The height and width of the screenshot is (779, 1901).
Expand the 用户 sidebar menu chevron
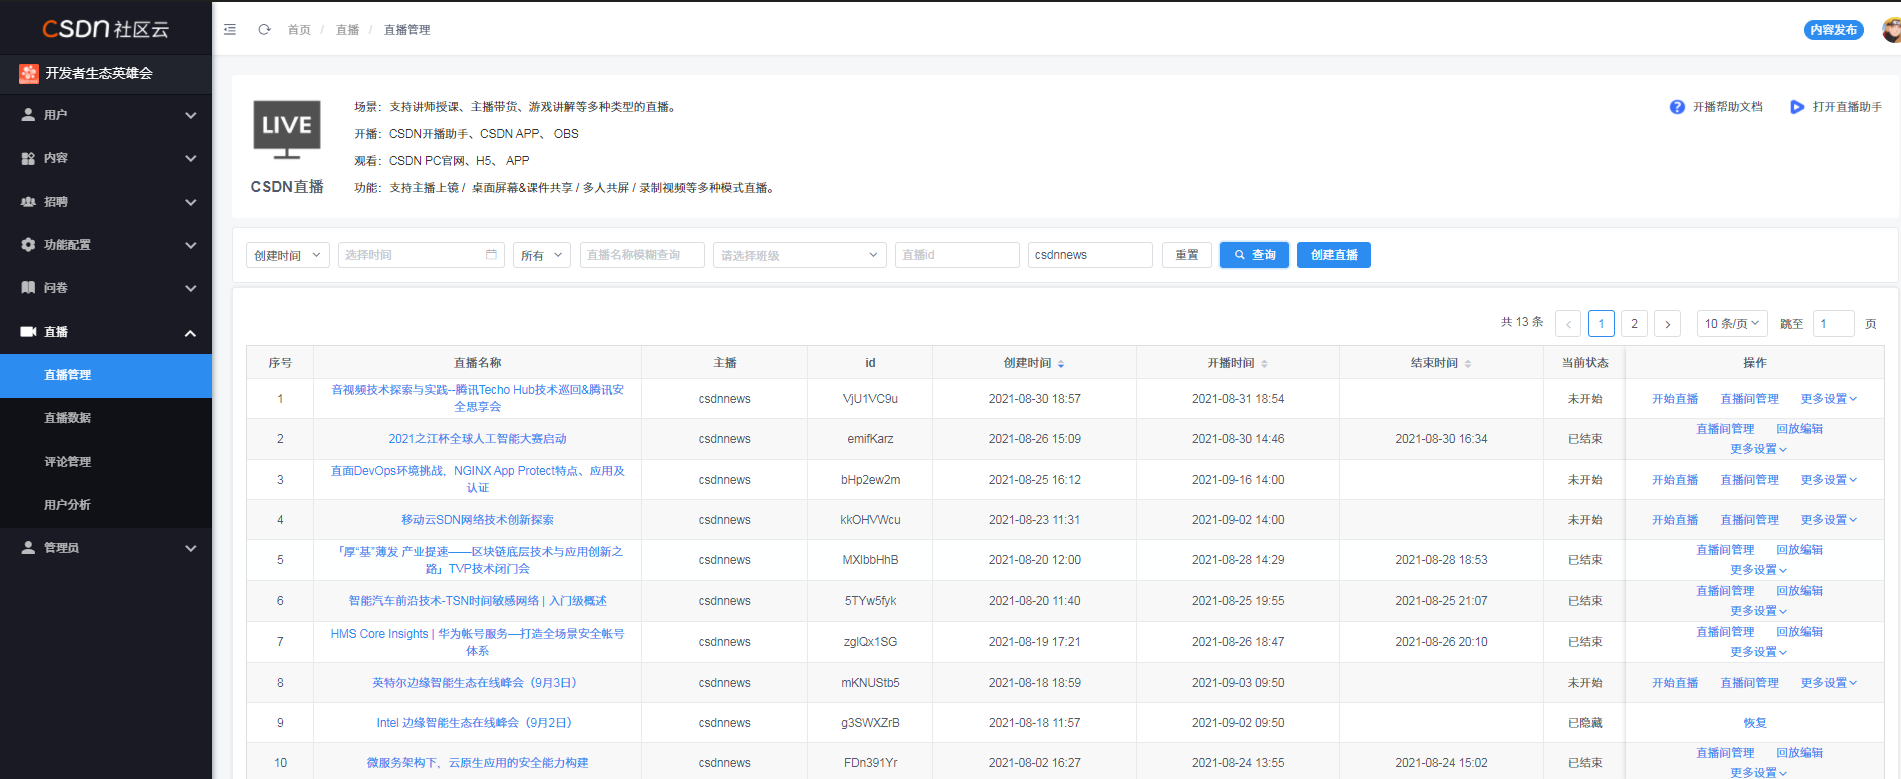190,115
